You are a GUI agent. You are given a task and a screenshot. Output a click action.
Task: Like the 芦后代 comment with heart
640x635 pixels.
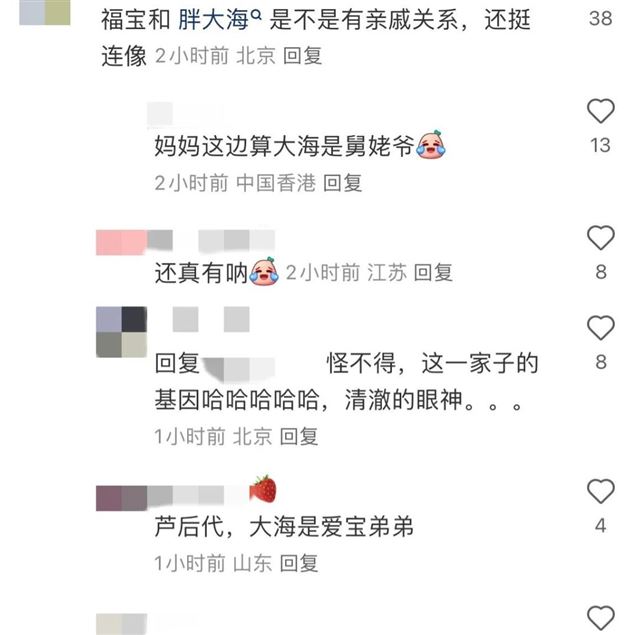click(x=600, y=491)
